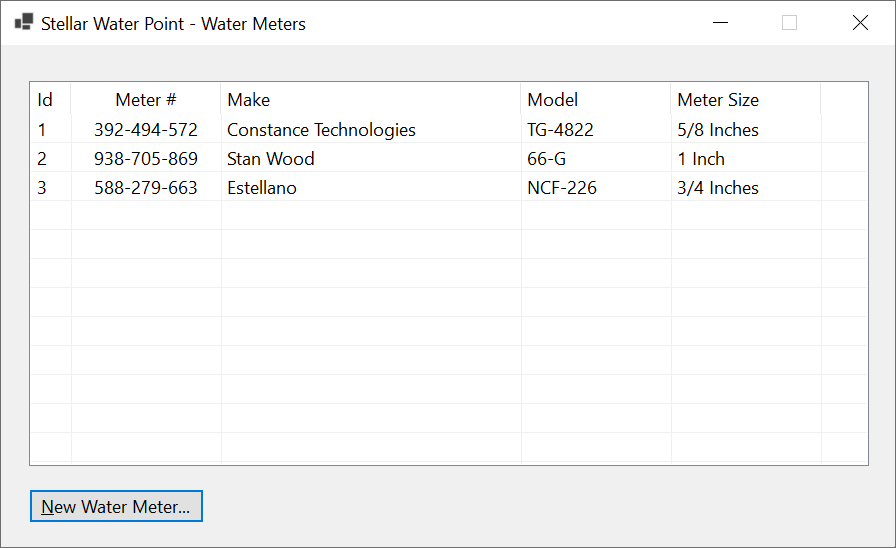
Task: Select meter number 588-279-663
Action: point(146,188)
